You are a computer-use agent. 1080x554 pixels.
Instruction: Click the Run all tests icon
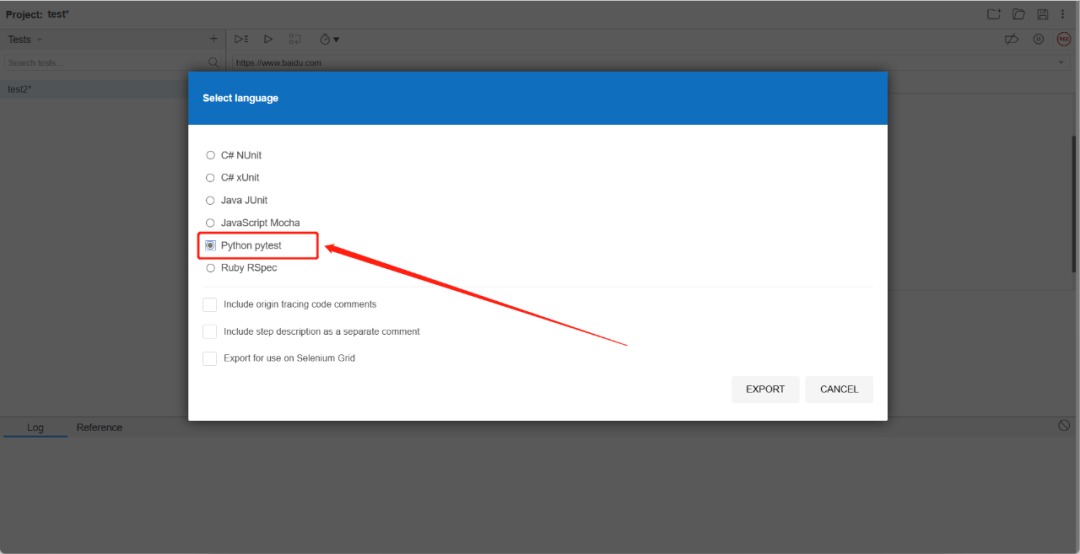[241, 39]
